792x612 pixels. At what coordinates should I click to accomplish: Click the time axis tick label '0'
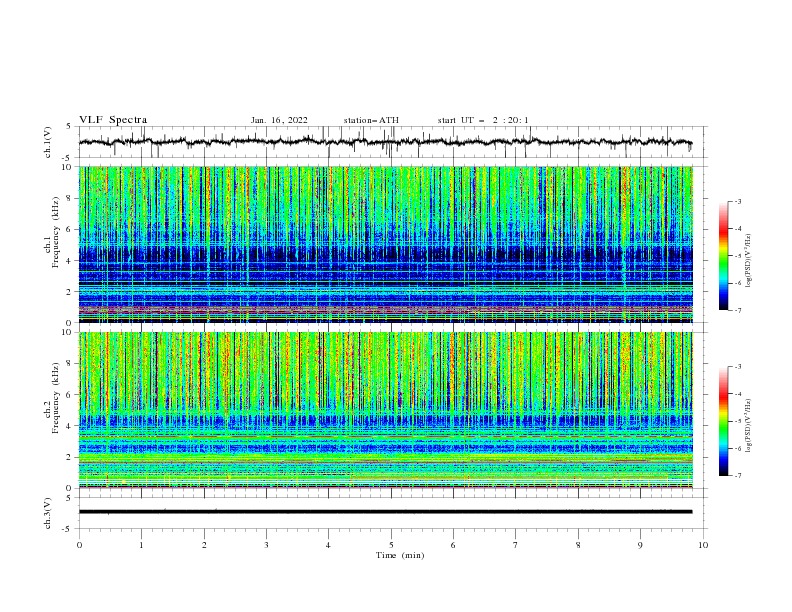pos(79,545)
